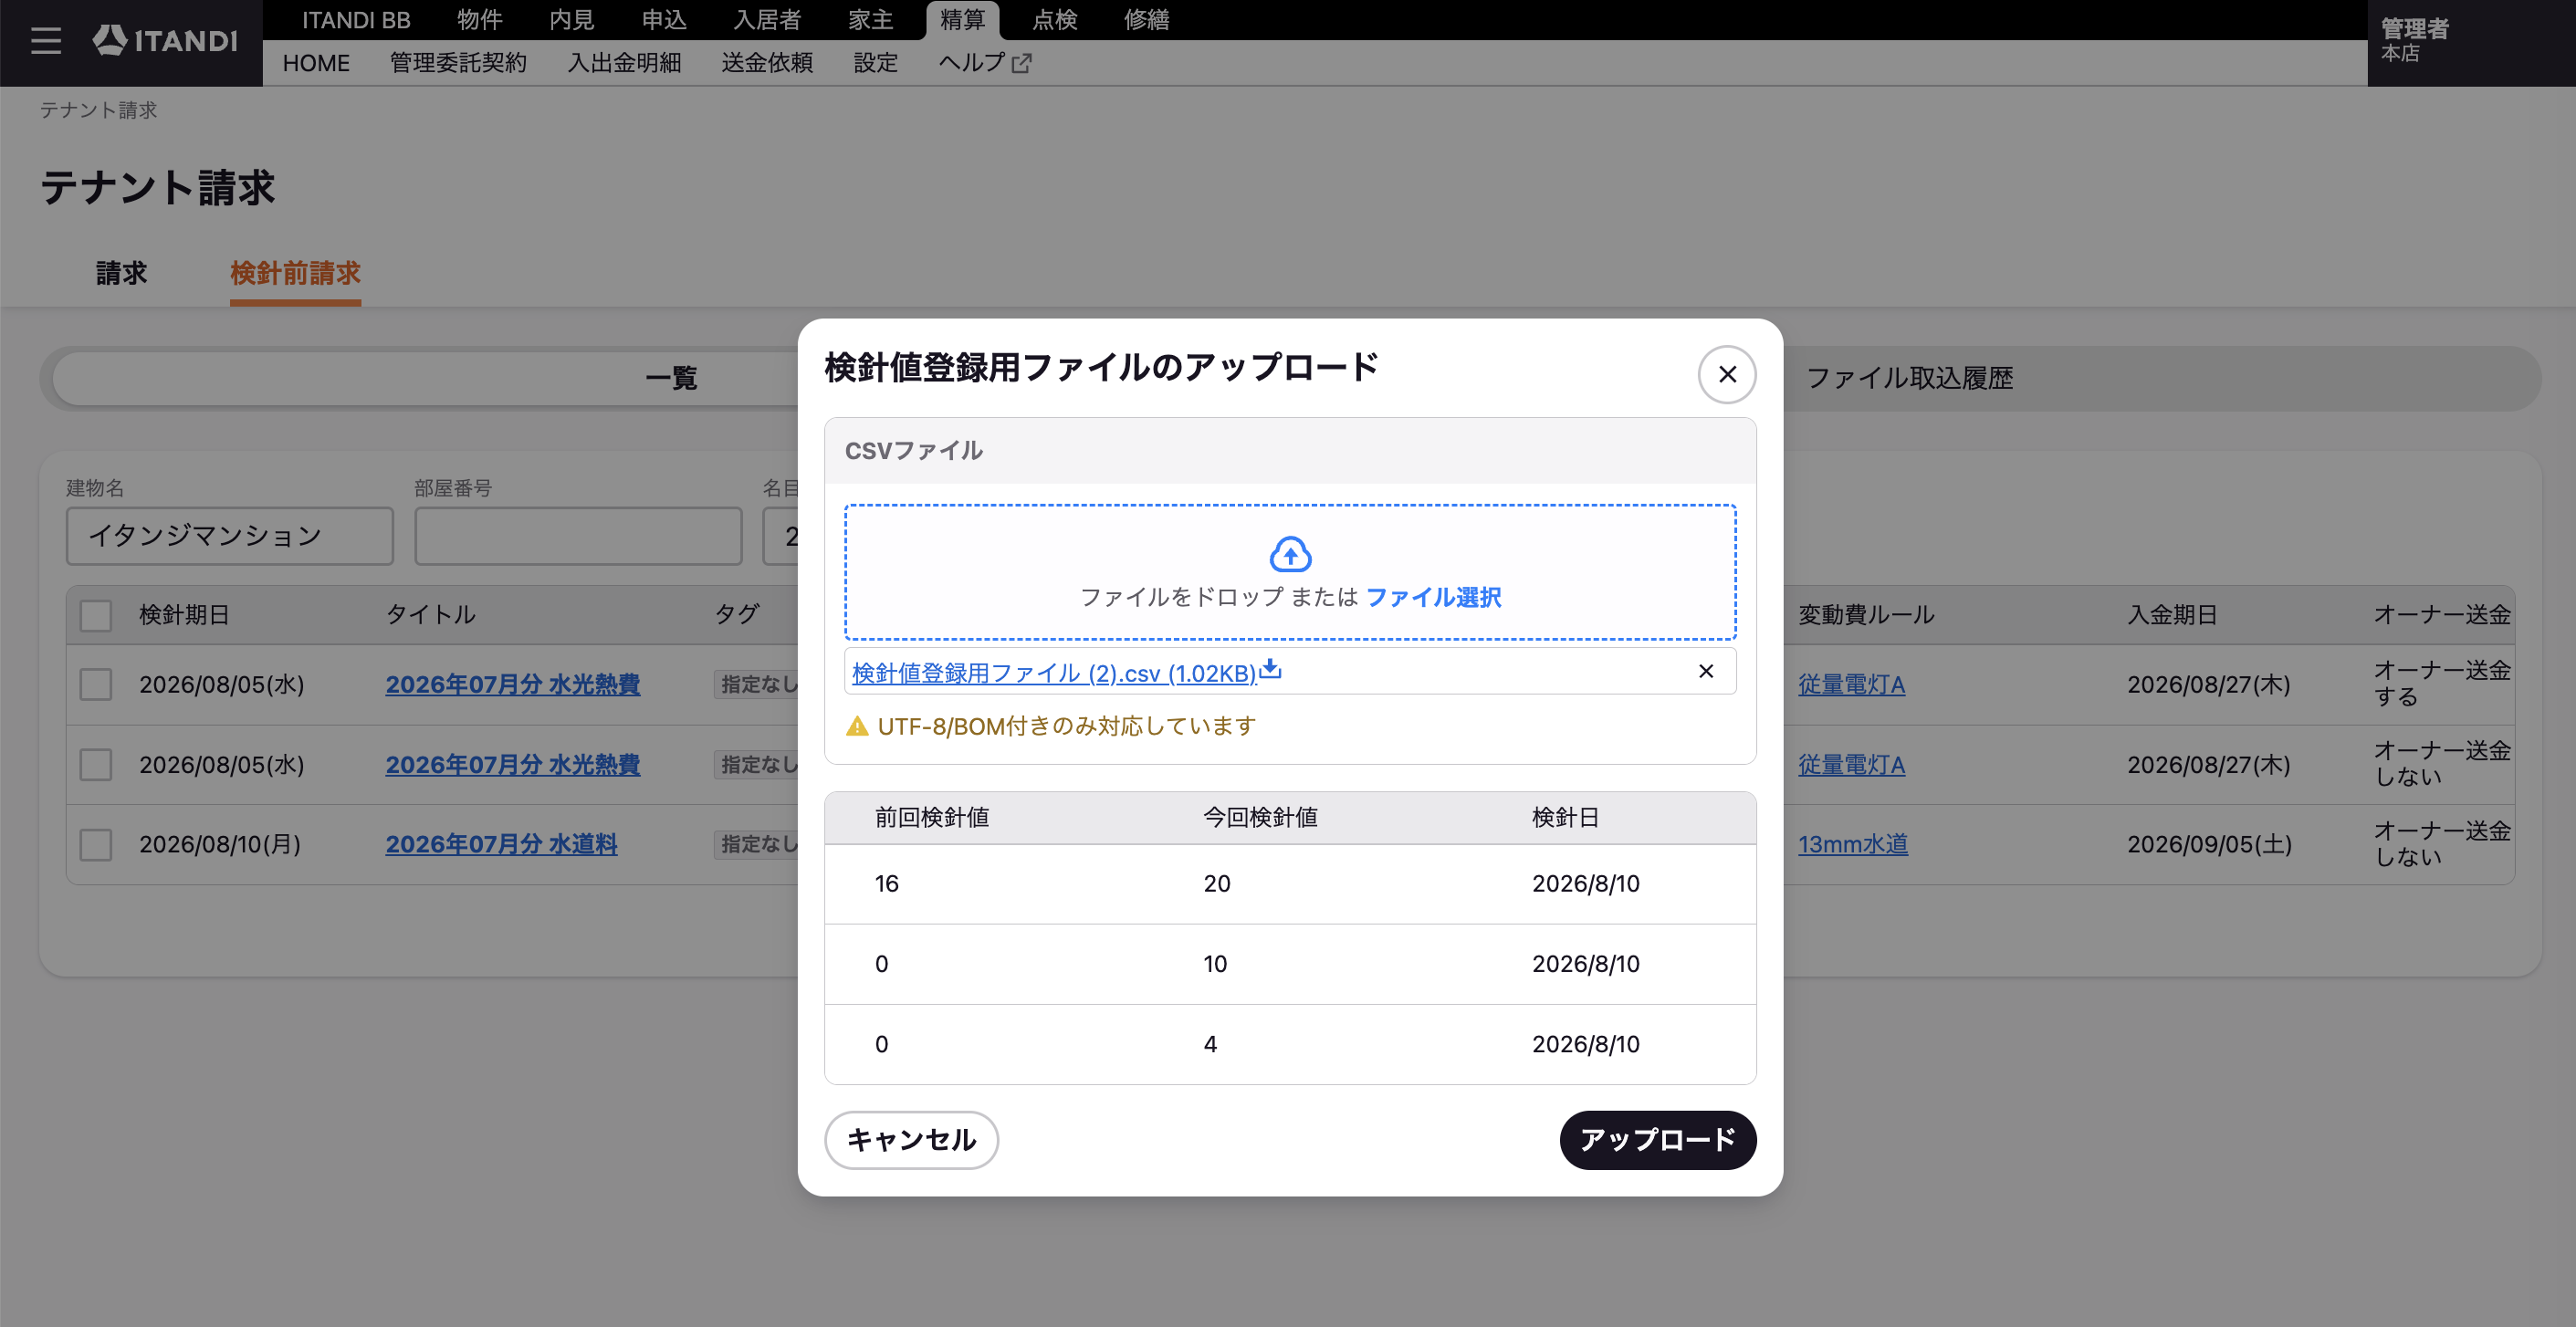The width and height of the screenshot is (2576, 1327).
Task: Click the 今回検針値 cell showing 20
Action: [x=1217, y=884]
